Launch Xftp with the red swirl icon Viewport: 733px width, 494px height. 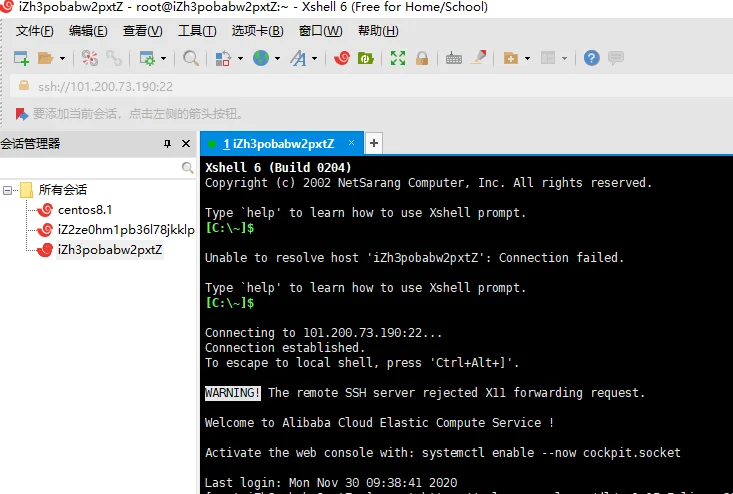(342, 58)
